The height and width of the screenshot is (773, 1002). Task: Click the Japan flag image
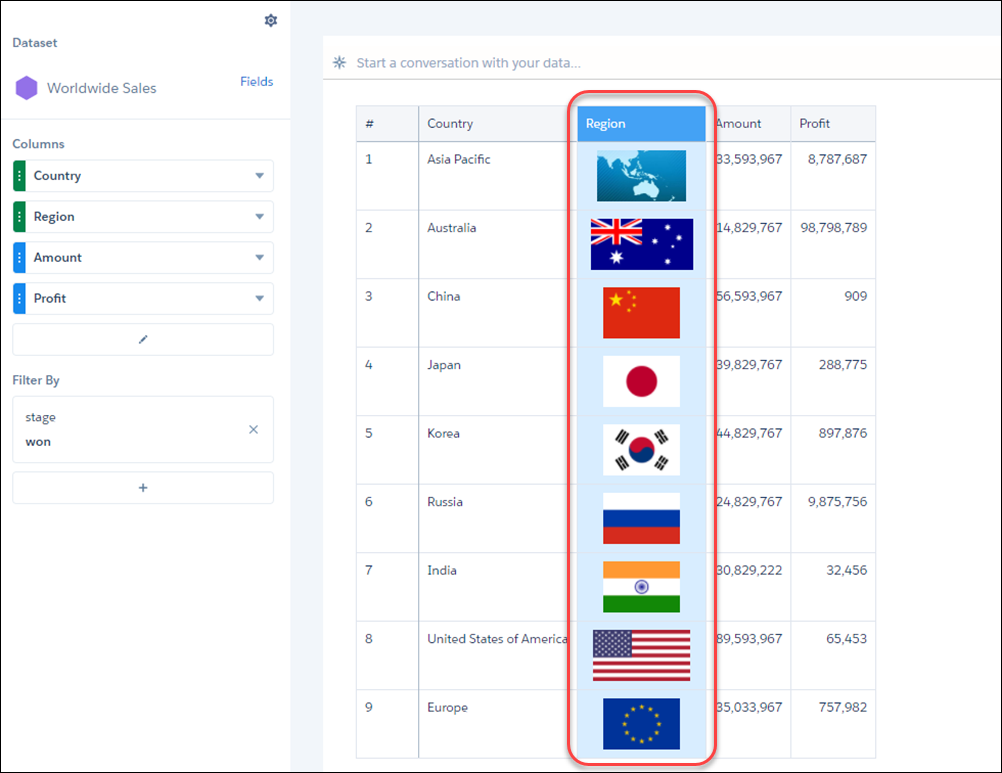coord(642,381)
